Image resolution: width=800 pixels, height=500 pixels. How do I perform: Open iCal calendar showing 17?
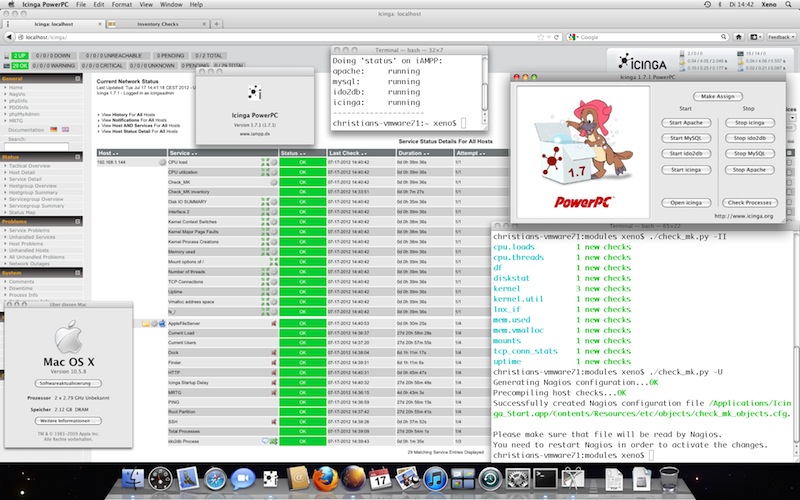pyautogui.click(x=380, y=480)
